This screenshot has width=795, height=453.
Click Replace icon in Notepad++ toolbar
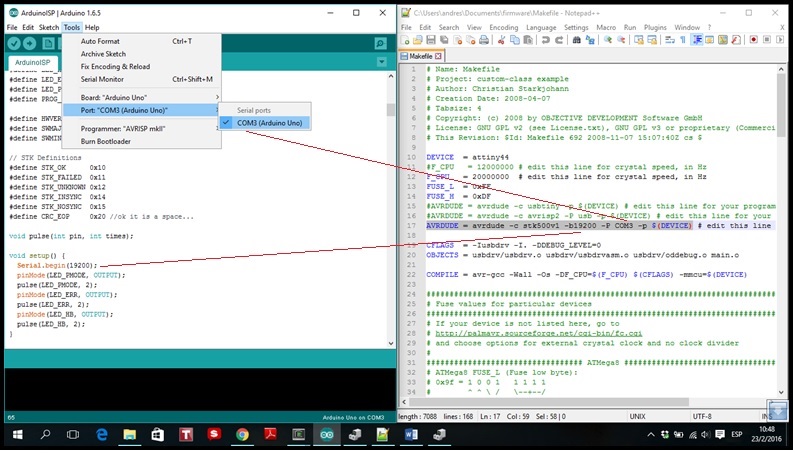(x=590, y=40)
